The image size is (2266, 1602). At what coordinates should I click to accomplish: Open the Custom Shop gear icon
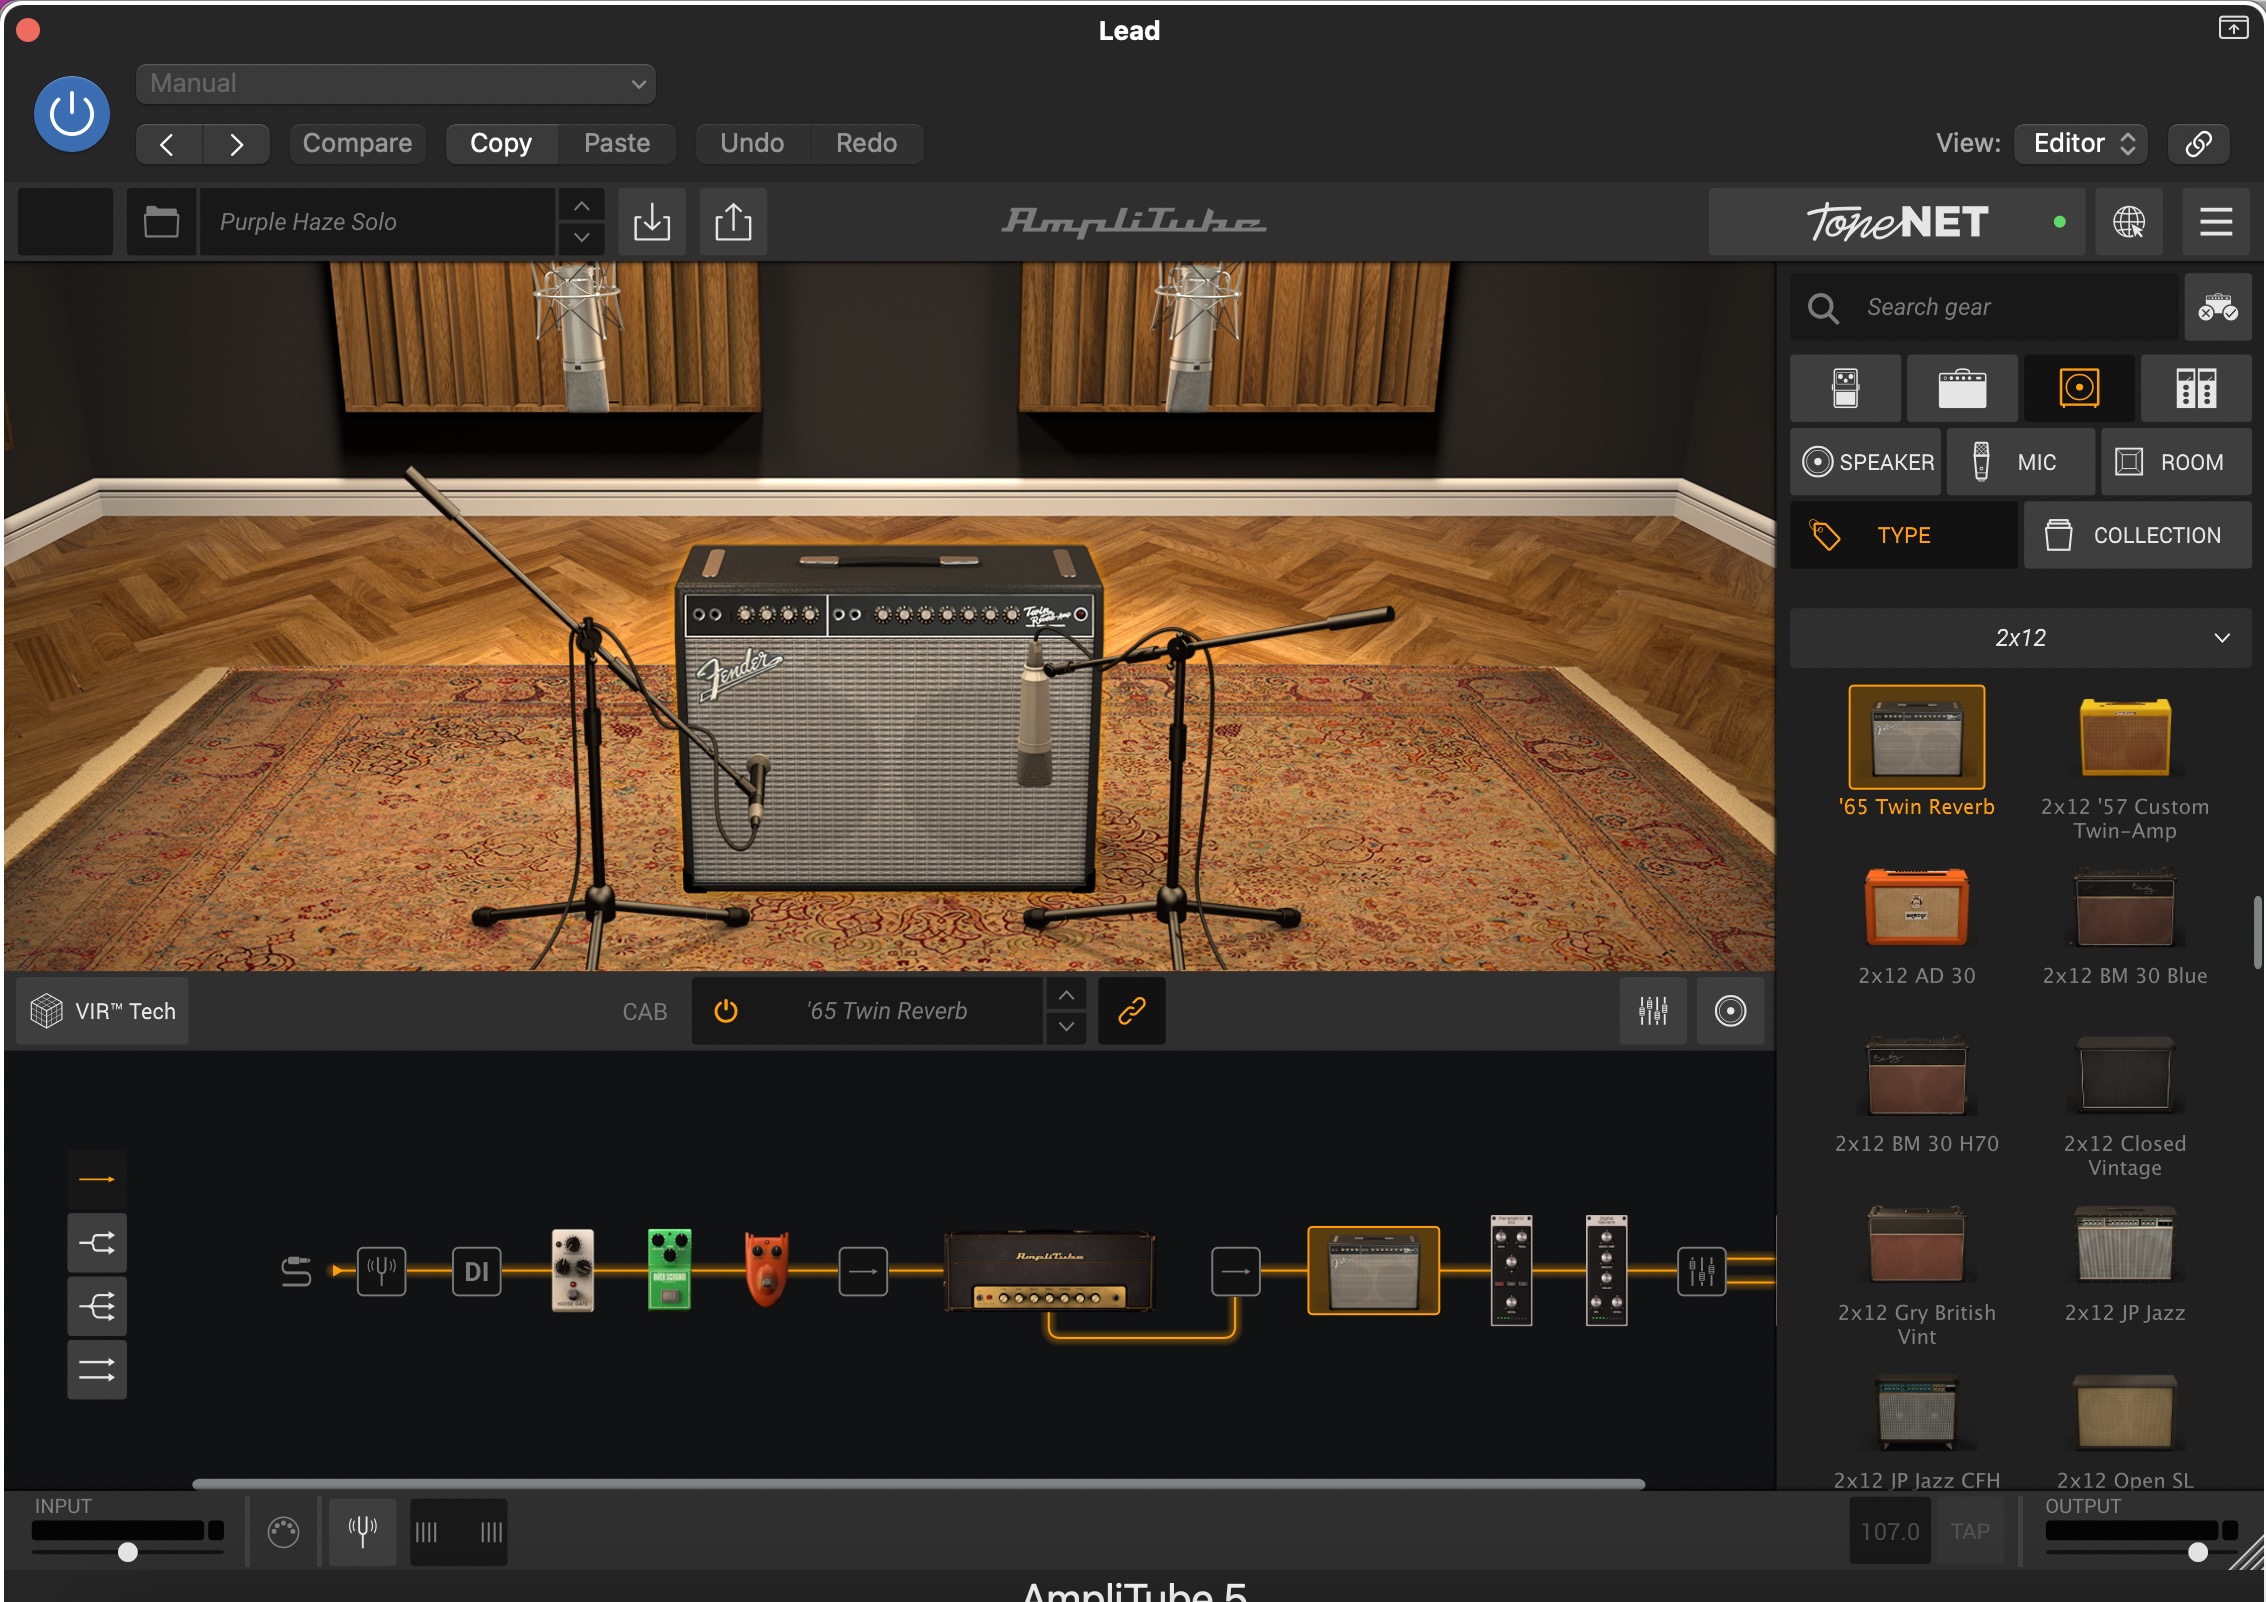click(x=2217, y=307)
